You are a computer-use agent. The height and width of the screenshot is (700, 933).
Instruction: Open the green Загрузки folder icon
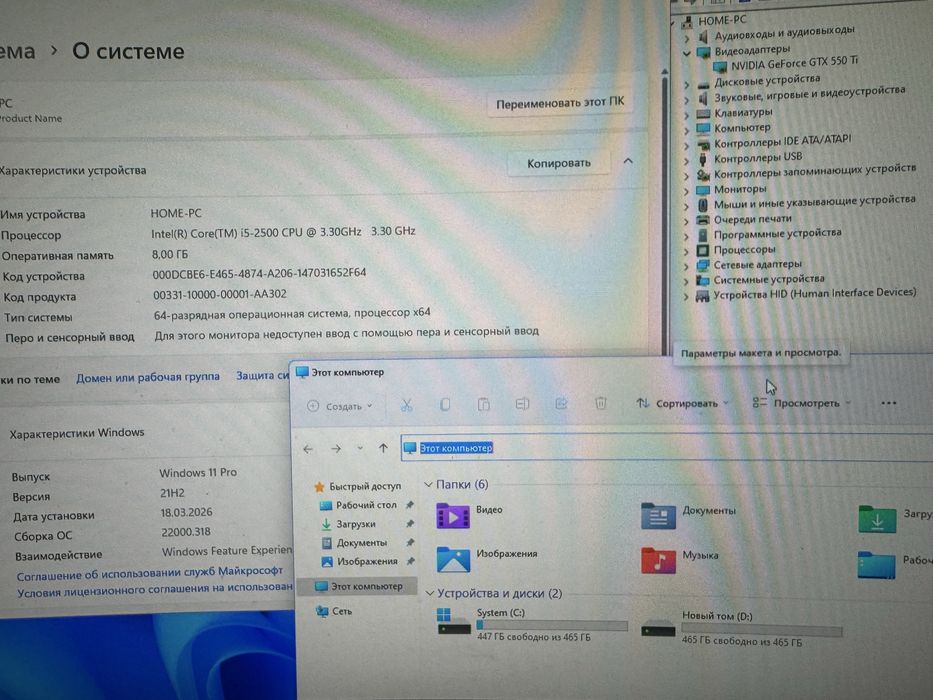(x=877, y=518)
